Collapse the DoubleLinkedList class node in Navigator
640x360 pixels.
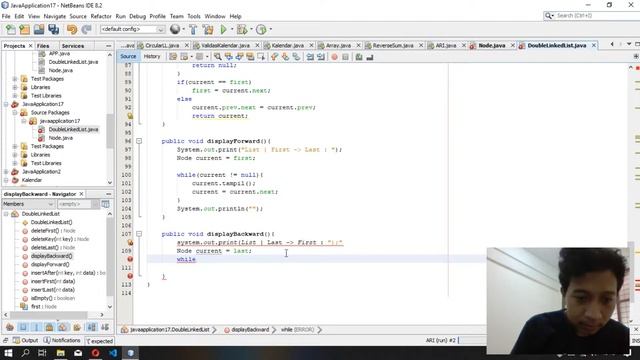click(x=6, y=214)
